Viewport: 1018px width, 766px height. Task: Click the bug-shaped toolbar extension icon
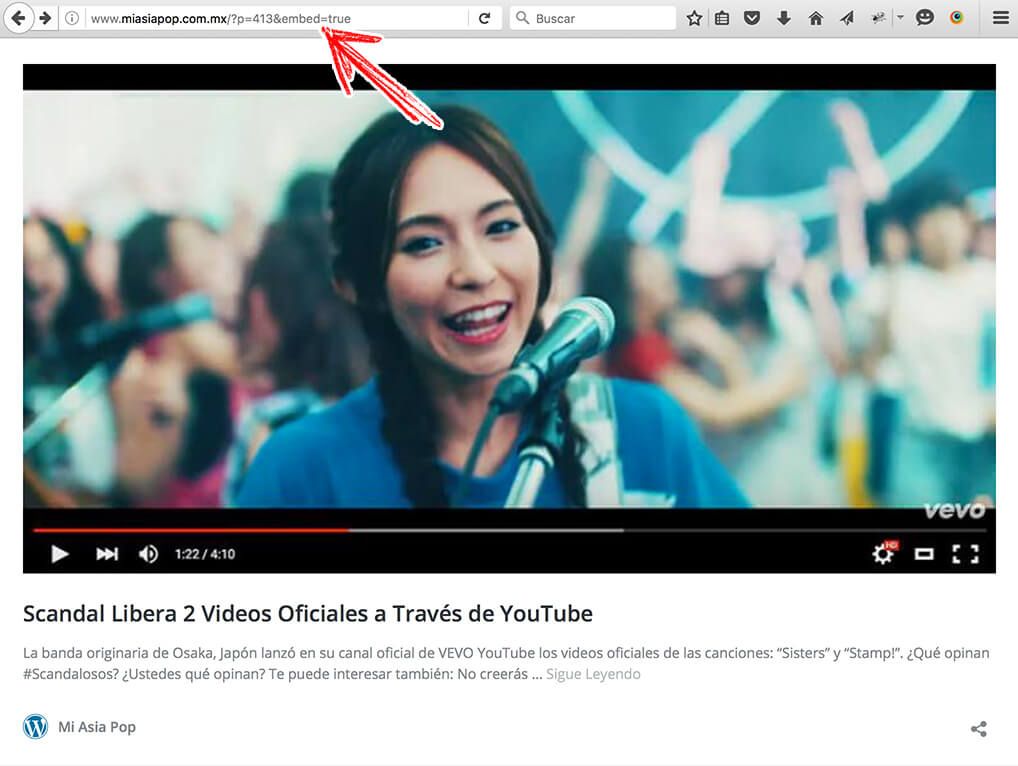point(878,18)
